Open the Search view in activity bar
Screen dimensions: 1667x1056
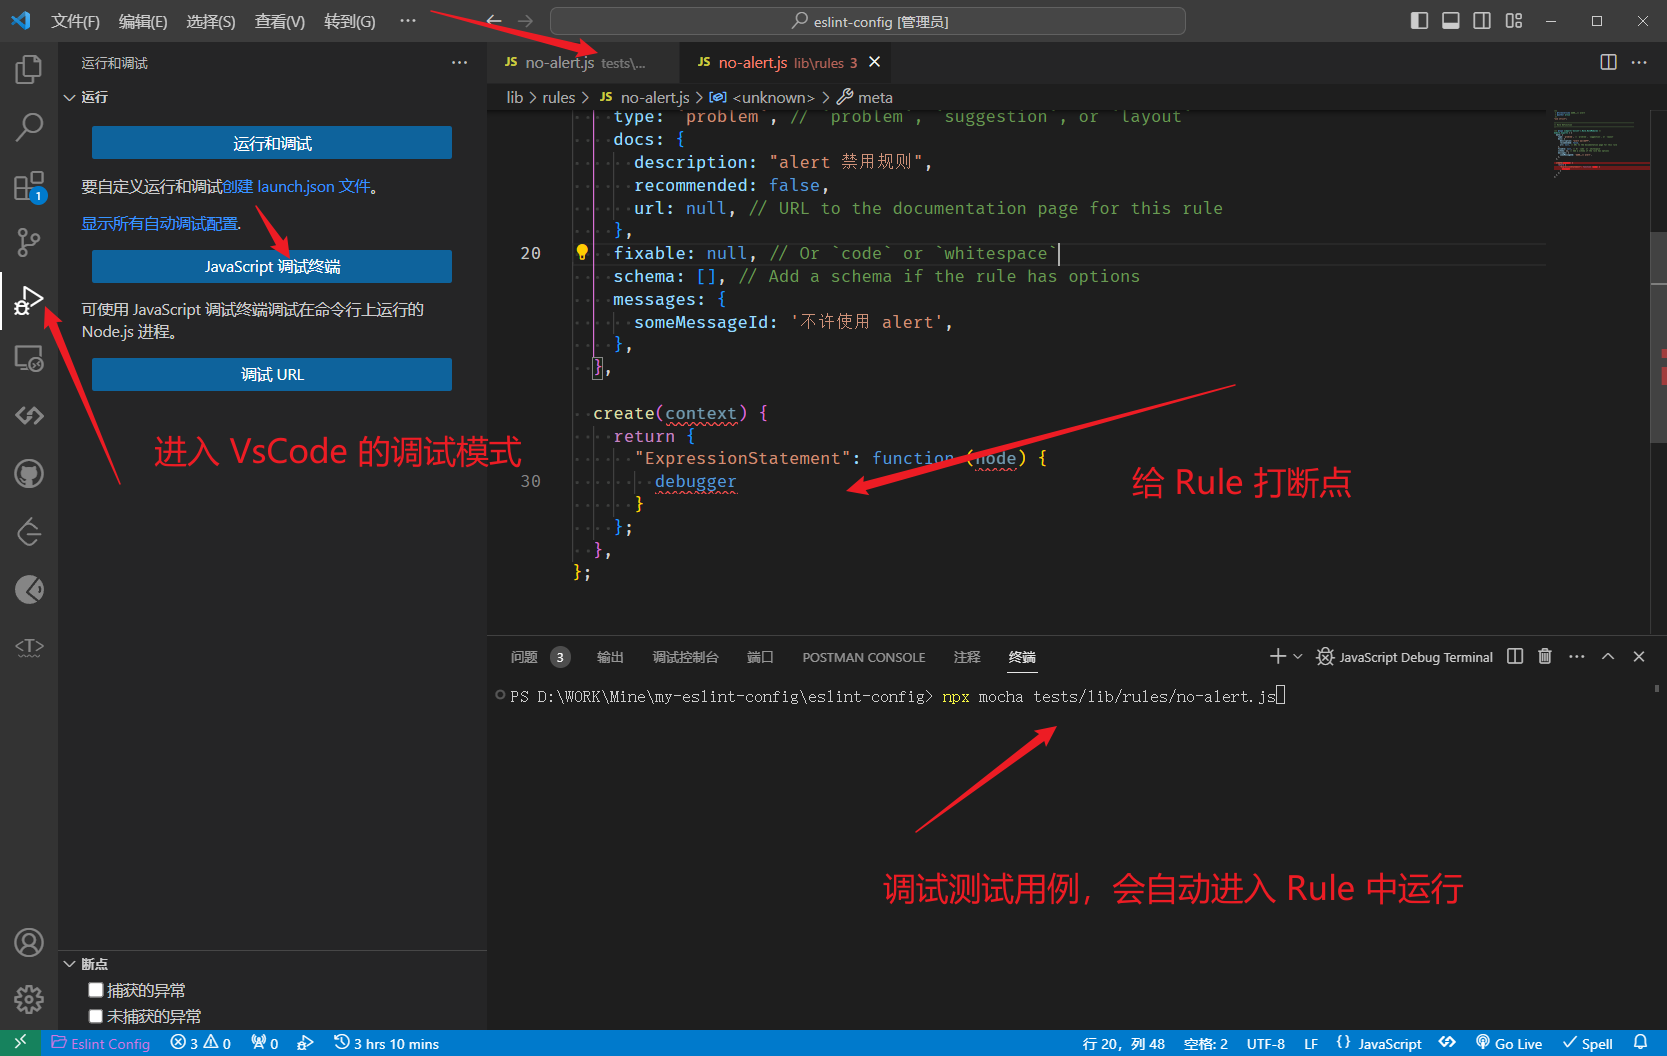pyautogui.click(x=29, y=127)
